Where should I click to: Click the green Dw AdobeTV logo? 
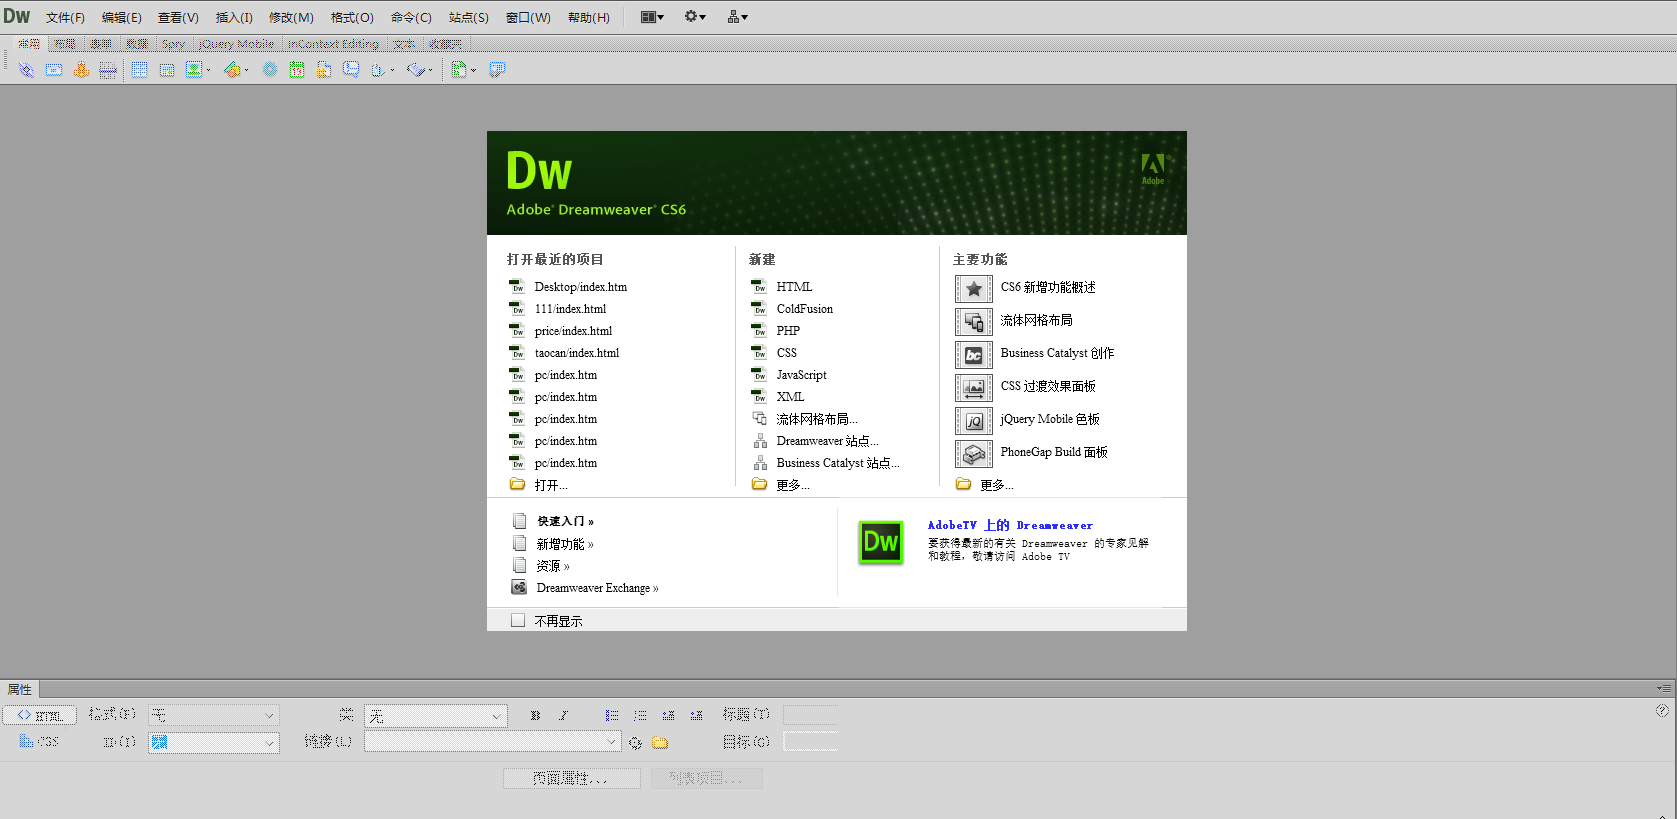[881, 542]
